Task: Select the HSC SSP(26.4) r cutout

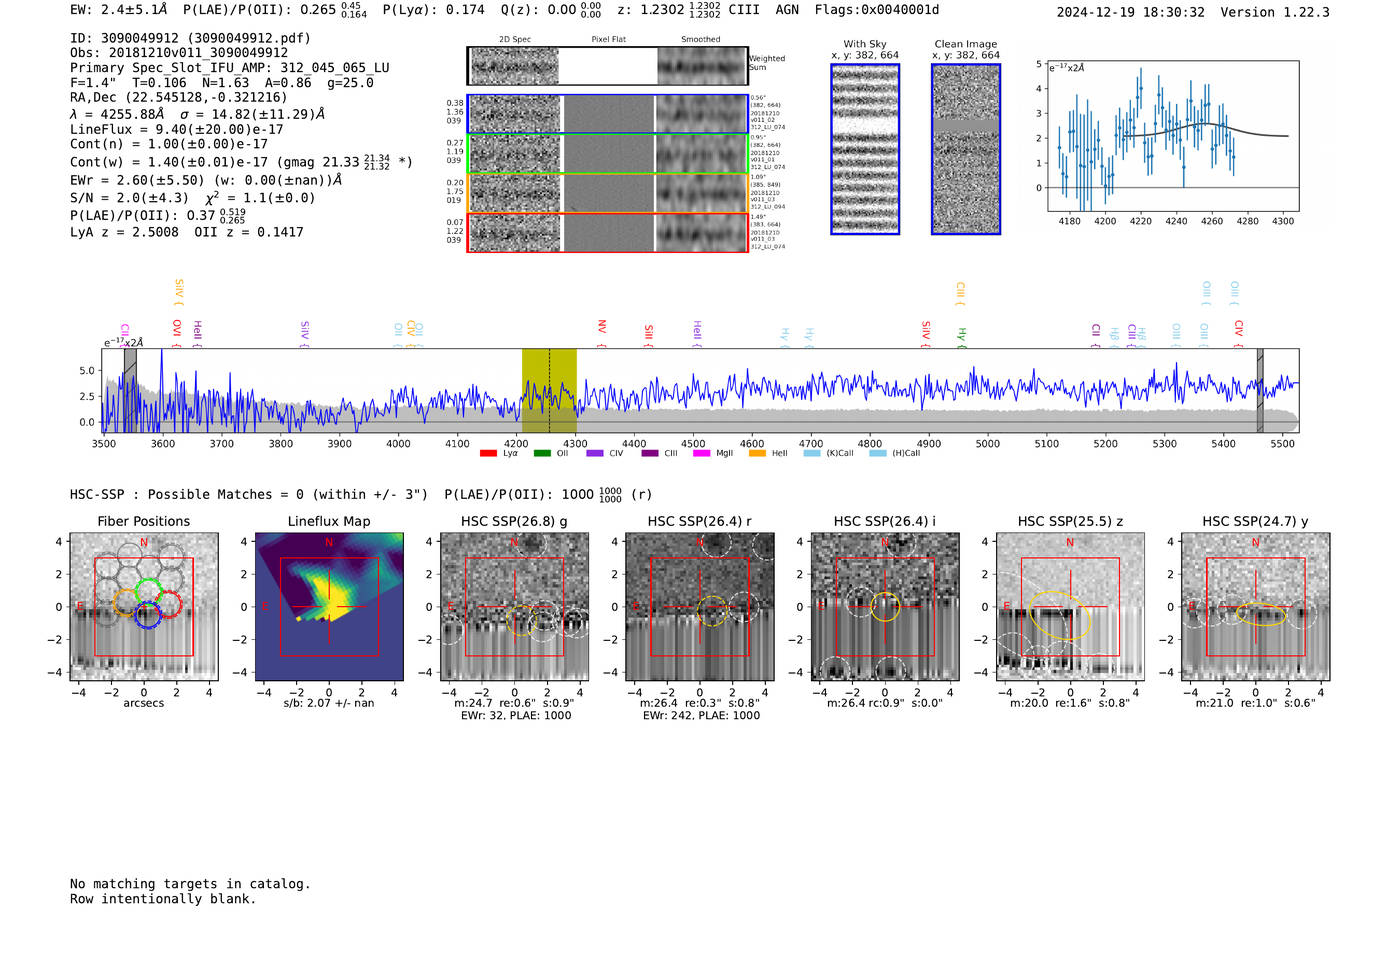Action: pos(700,607)
